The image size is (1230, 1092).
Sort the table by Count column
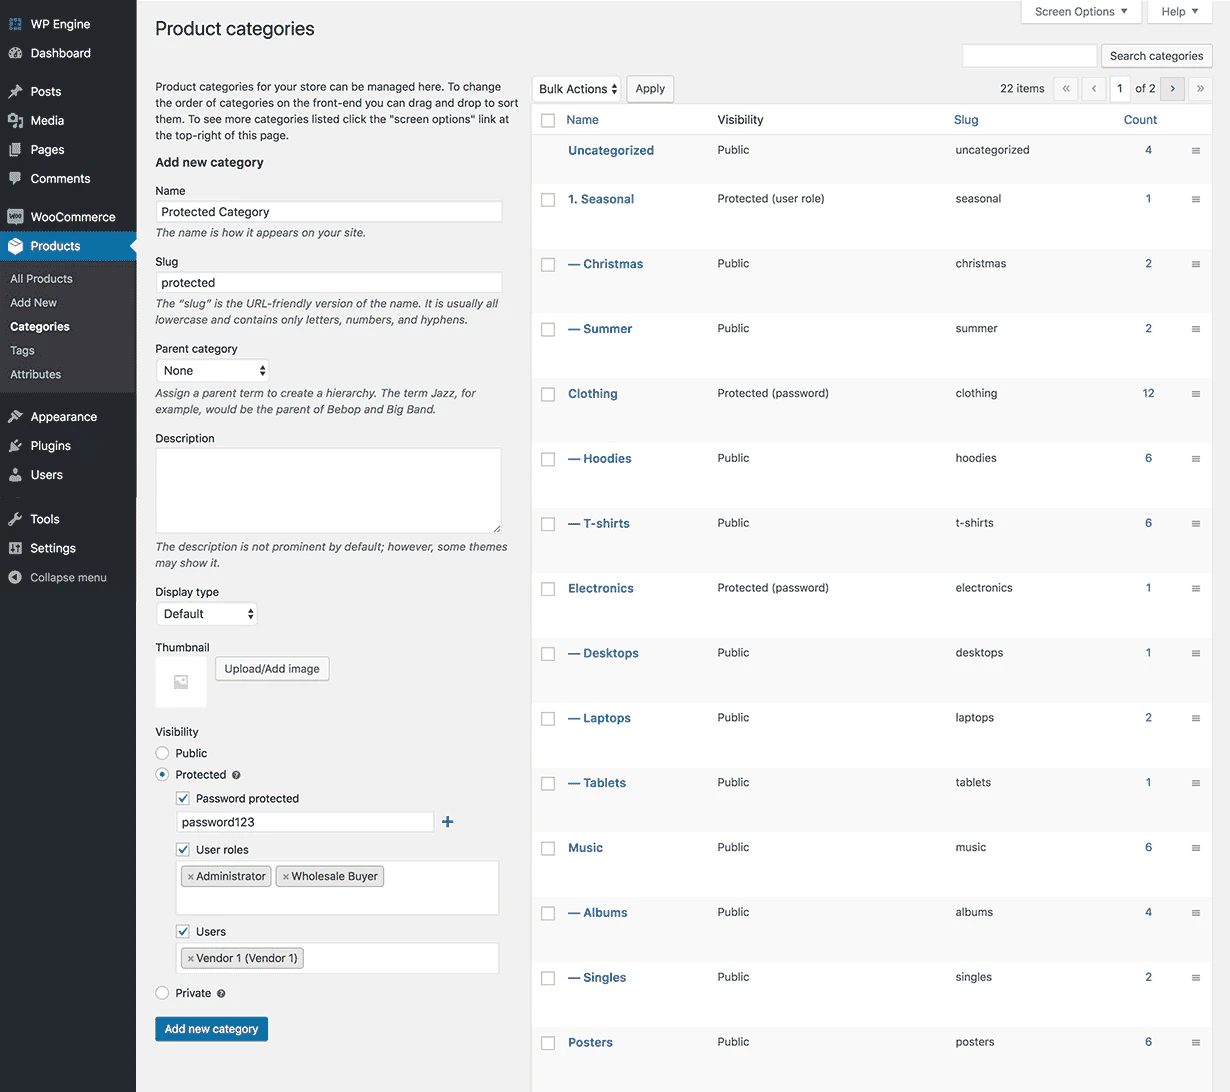[x=1140, y=120]
